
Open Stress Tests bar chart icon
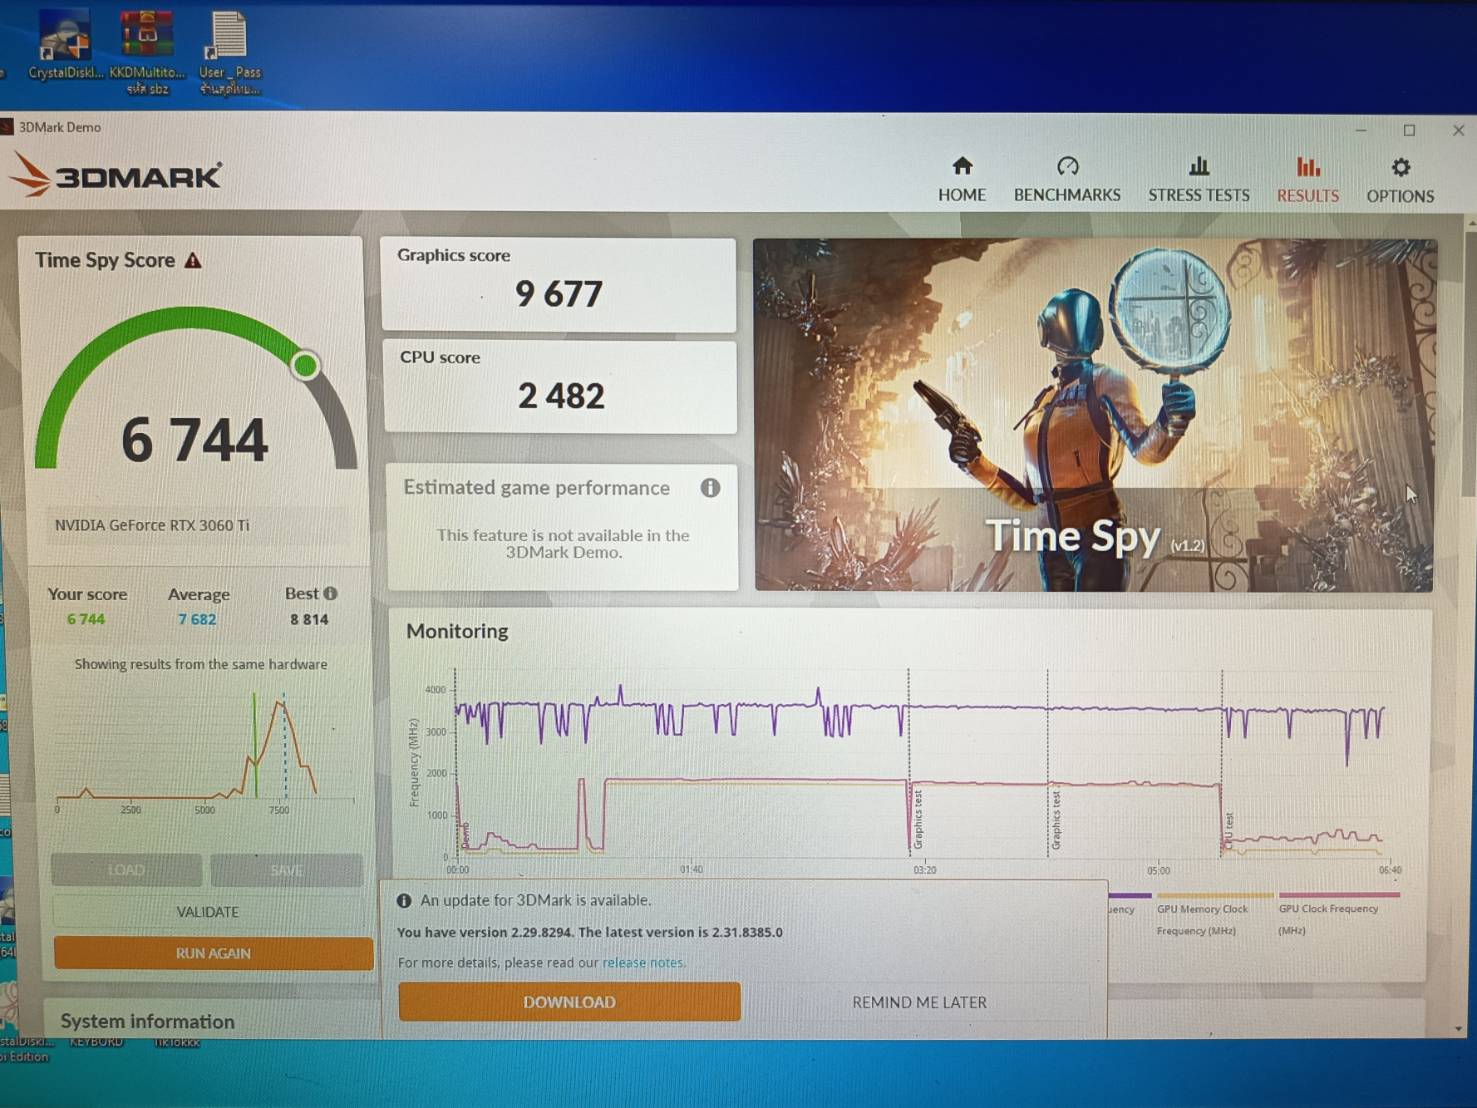[x=1198, y=166]
